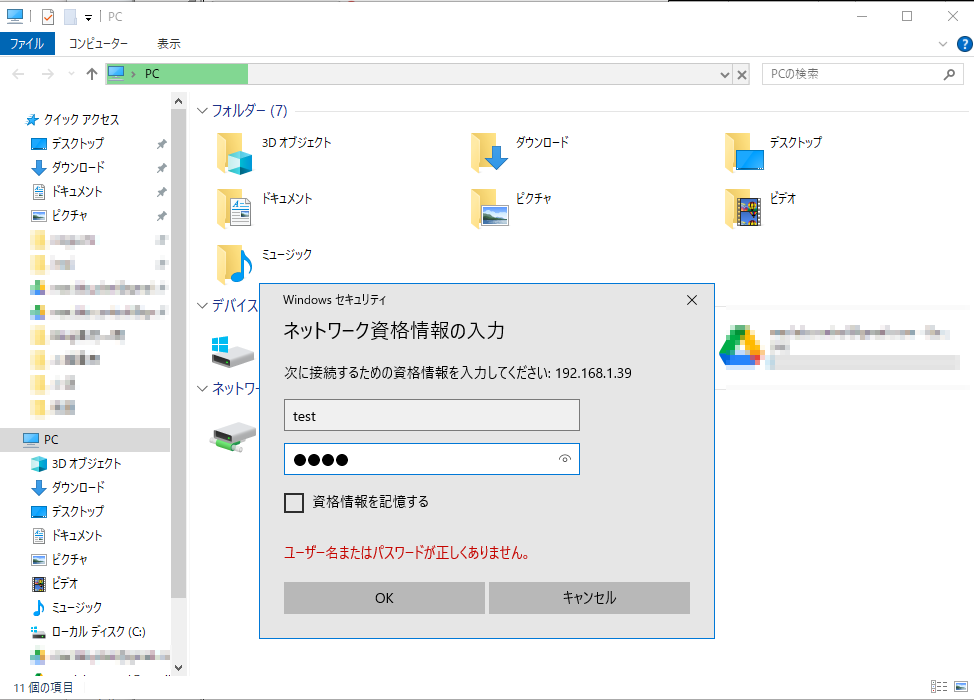The height and width of the screenshot is (700, 974).
Task: Expand the ribbon with the chevron
Action: (x=943, y=44)
